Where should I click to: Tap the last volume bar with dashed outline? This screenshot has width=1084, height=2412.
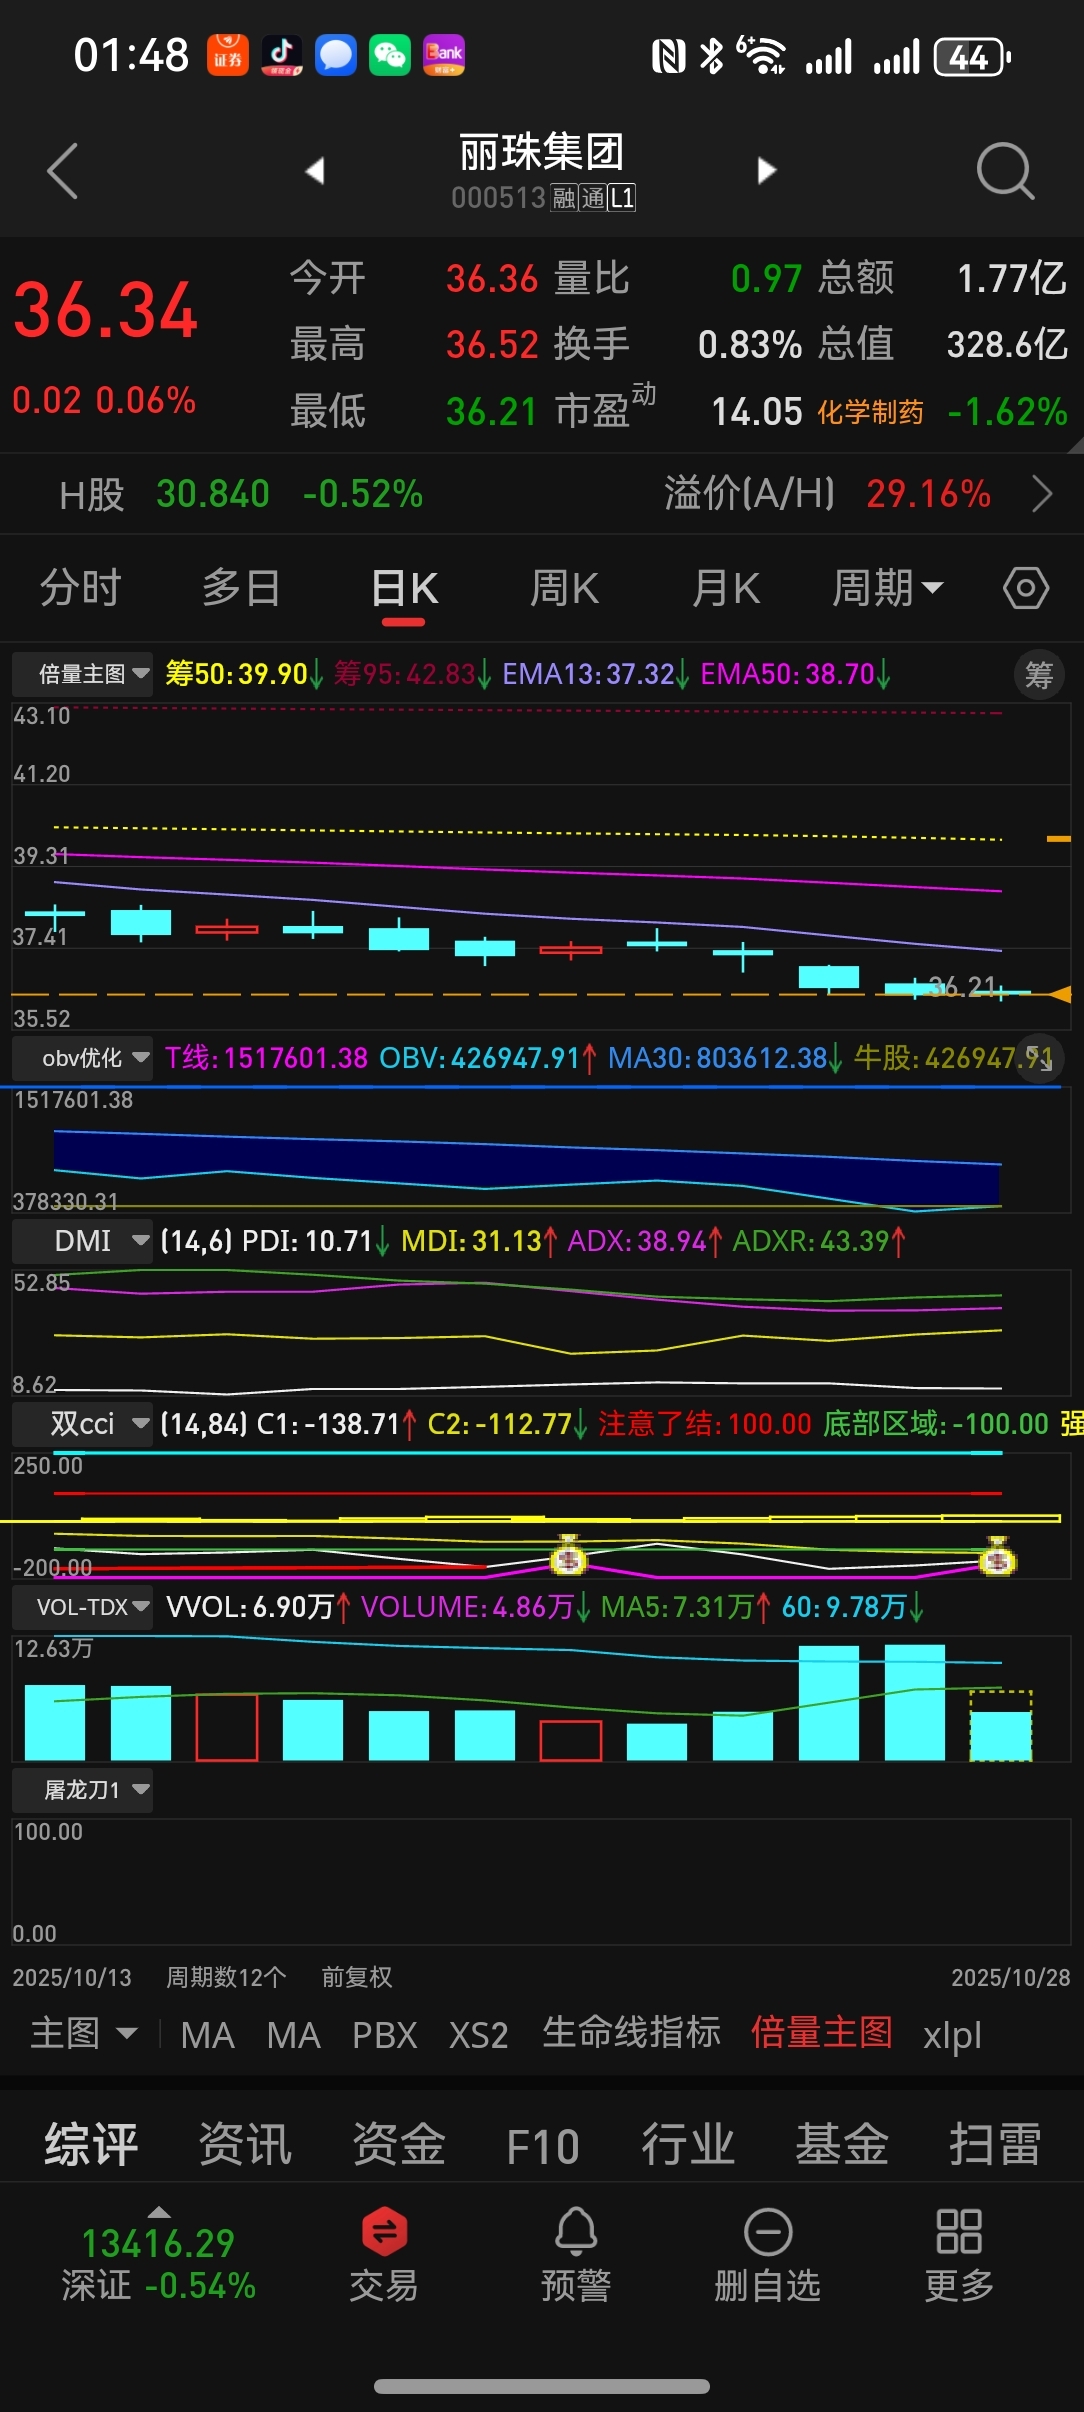pos(1001,1725)
